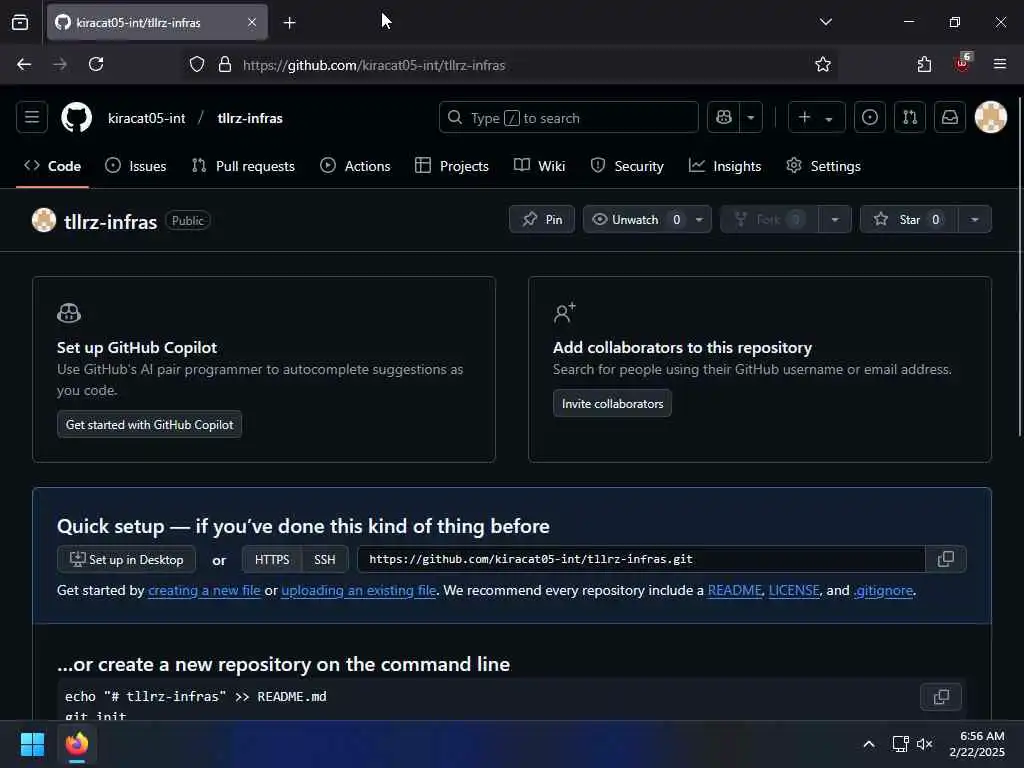Viewport: 1024px width, 768px height.
Task: Click tllrz-infras breadcrumb in header
Action: tap(250, 118)
